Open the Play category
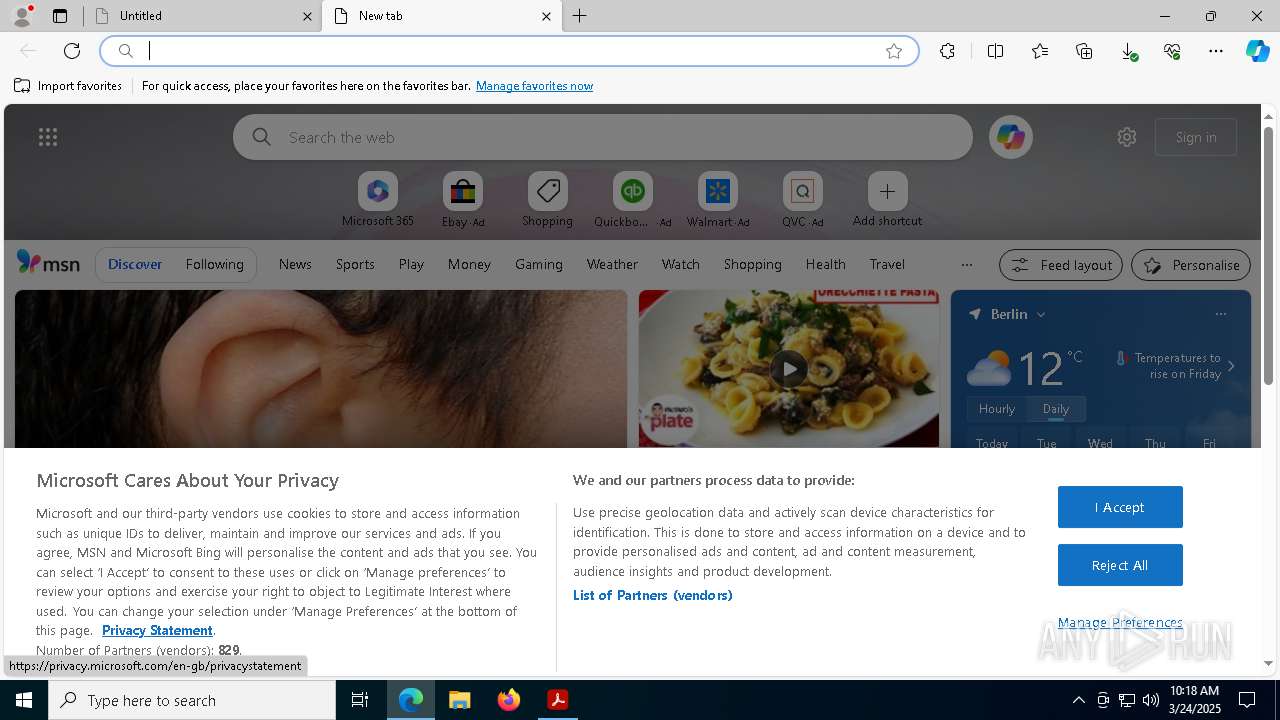This screenshot has width=1280, height=720. [411, 264]
